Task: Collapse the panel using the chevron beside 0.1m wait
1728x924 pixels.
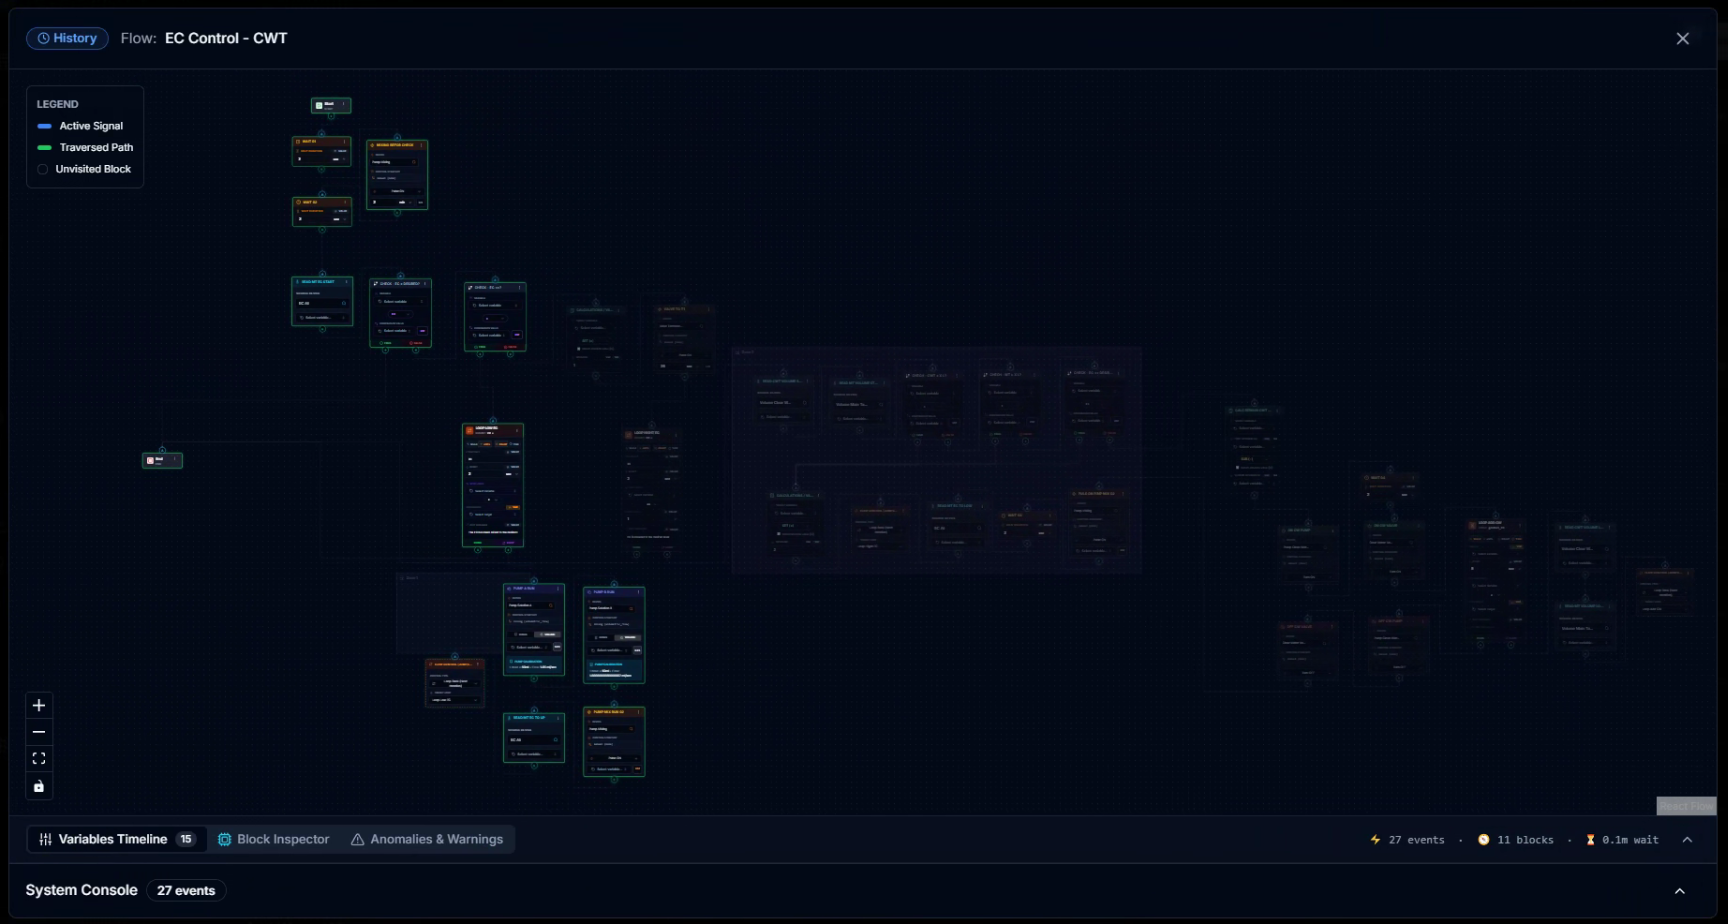Action: (1687, 840)
